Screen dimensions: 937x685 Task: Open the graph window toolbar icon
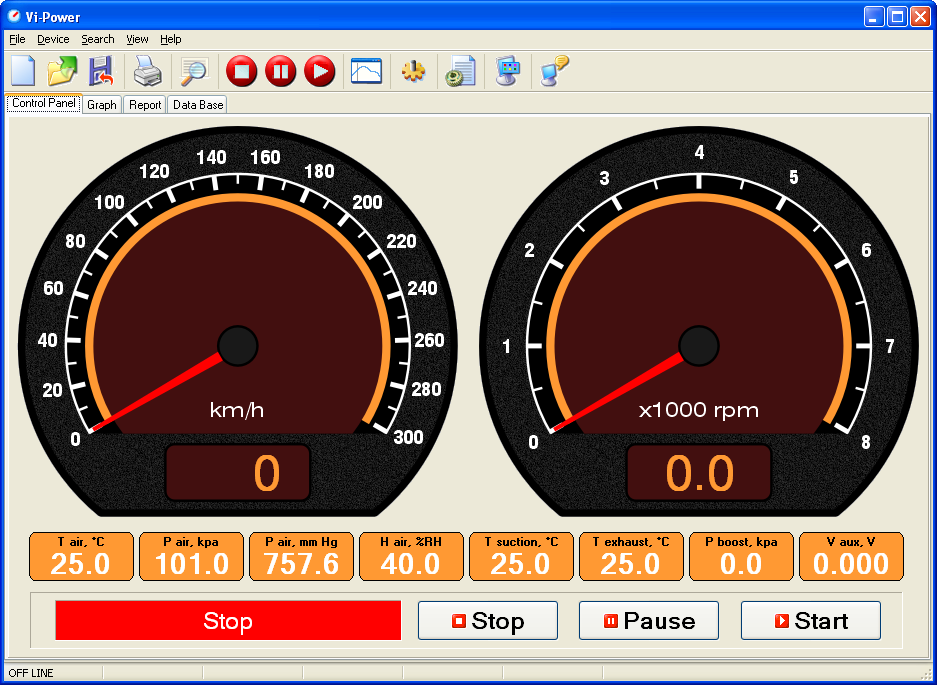(366, 71)
